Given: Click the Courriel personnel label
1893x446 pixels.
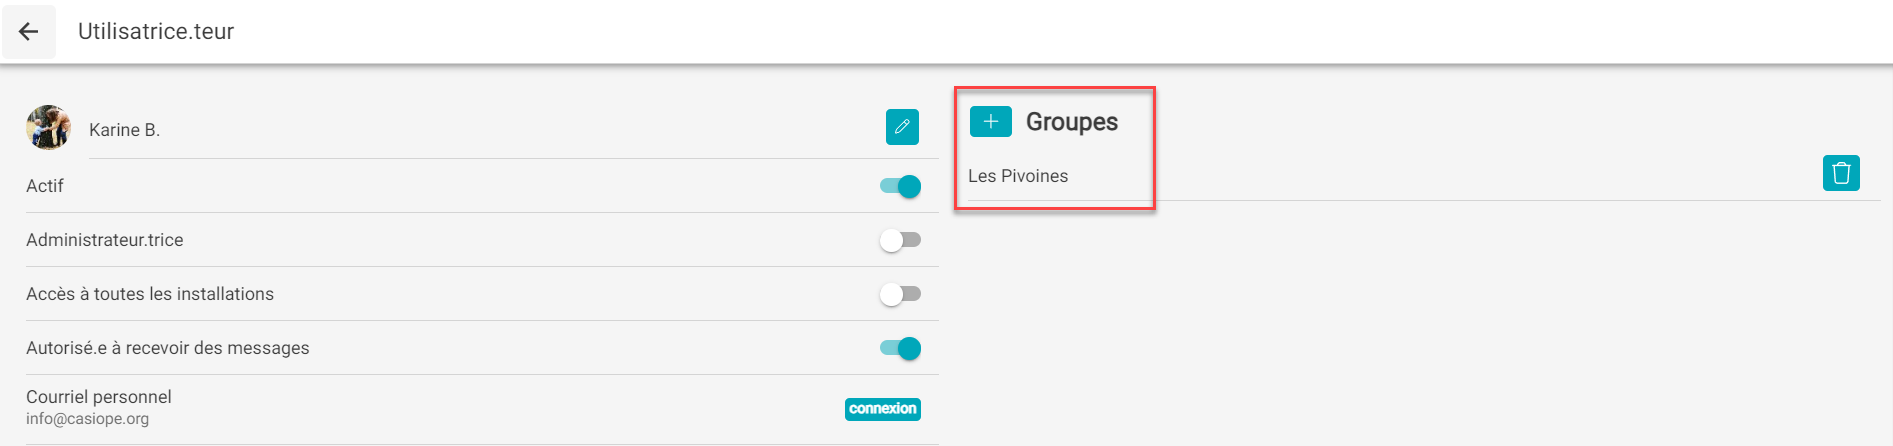Looking at the screenshot, I should (x=99, y=397).
